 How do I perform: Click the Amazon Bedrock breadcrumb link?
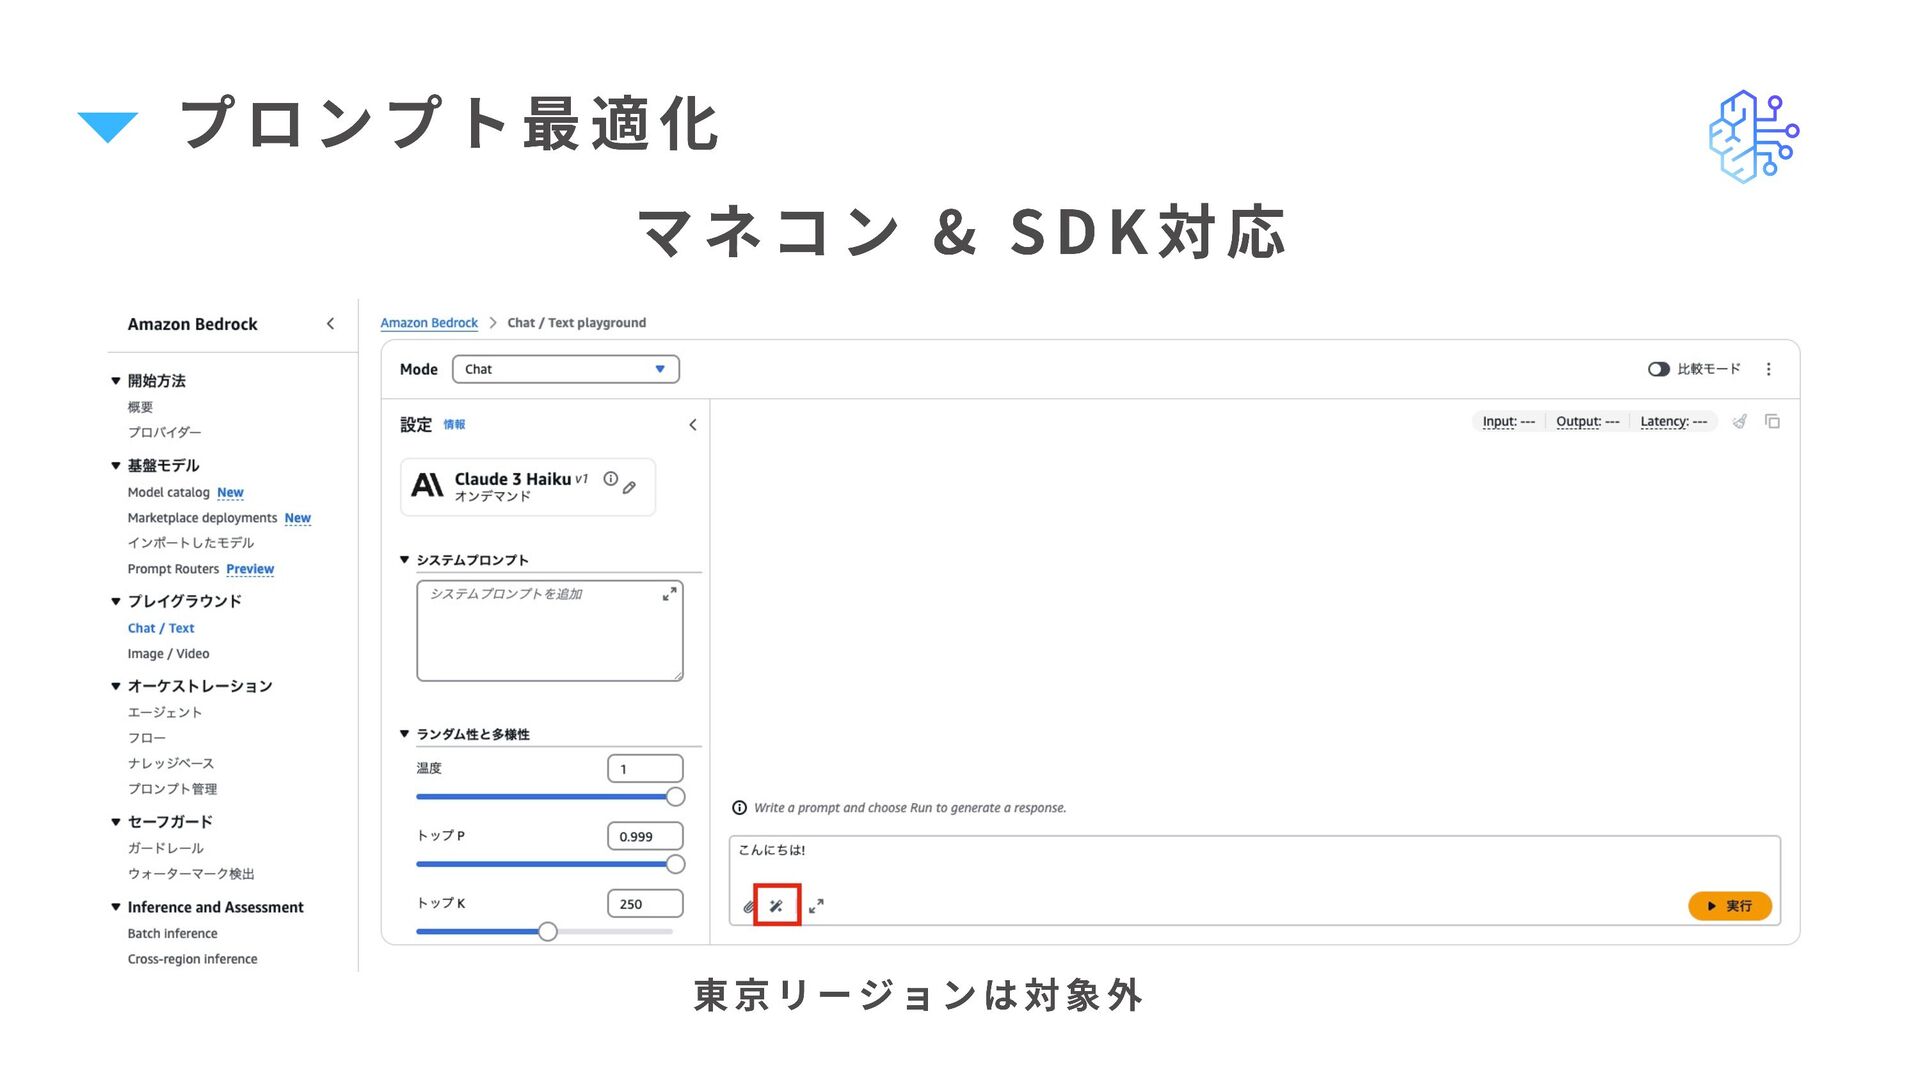(429, 323)
